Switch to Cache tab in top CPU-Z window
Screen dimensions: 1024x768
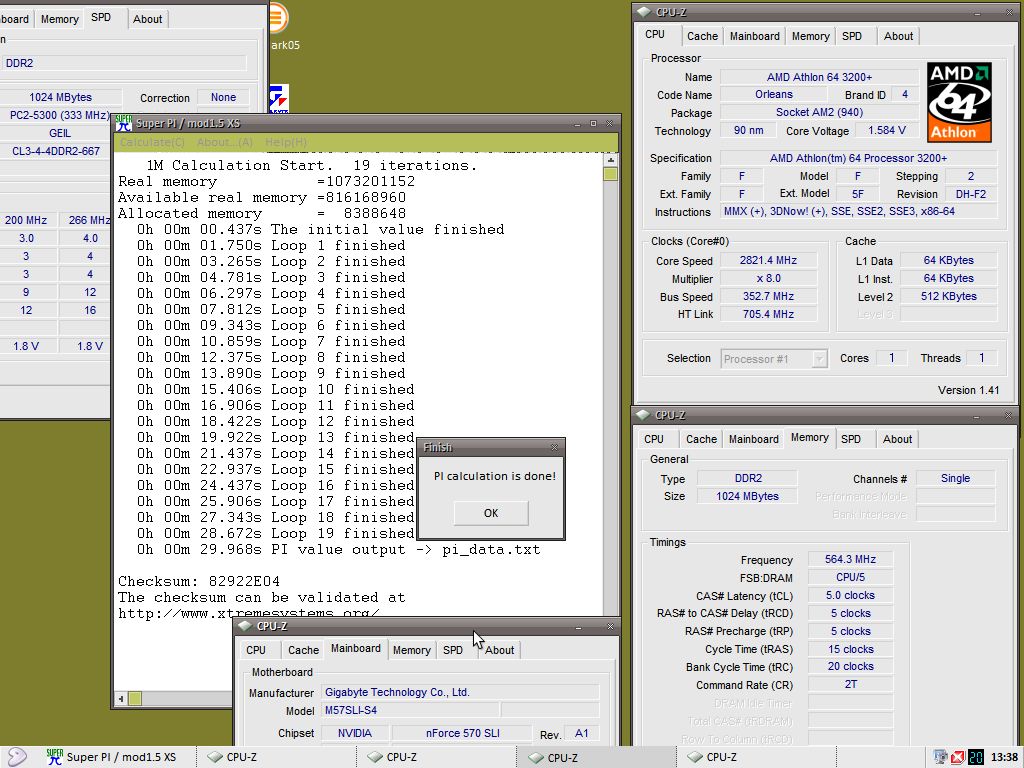click(x=702, y=37)
